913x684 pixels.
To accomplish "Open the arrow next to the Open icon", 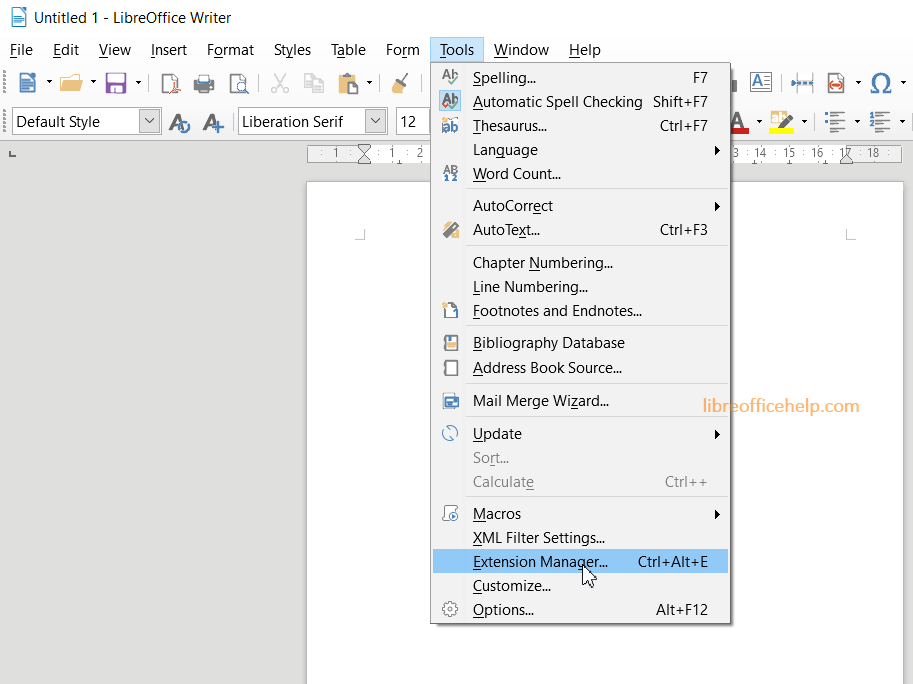I will tap(93, 83).
